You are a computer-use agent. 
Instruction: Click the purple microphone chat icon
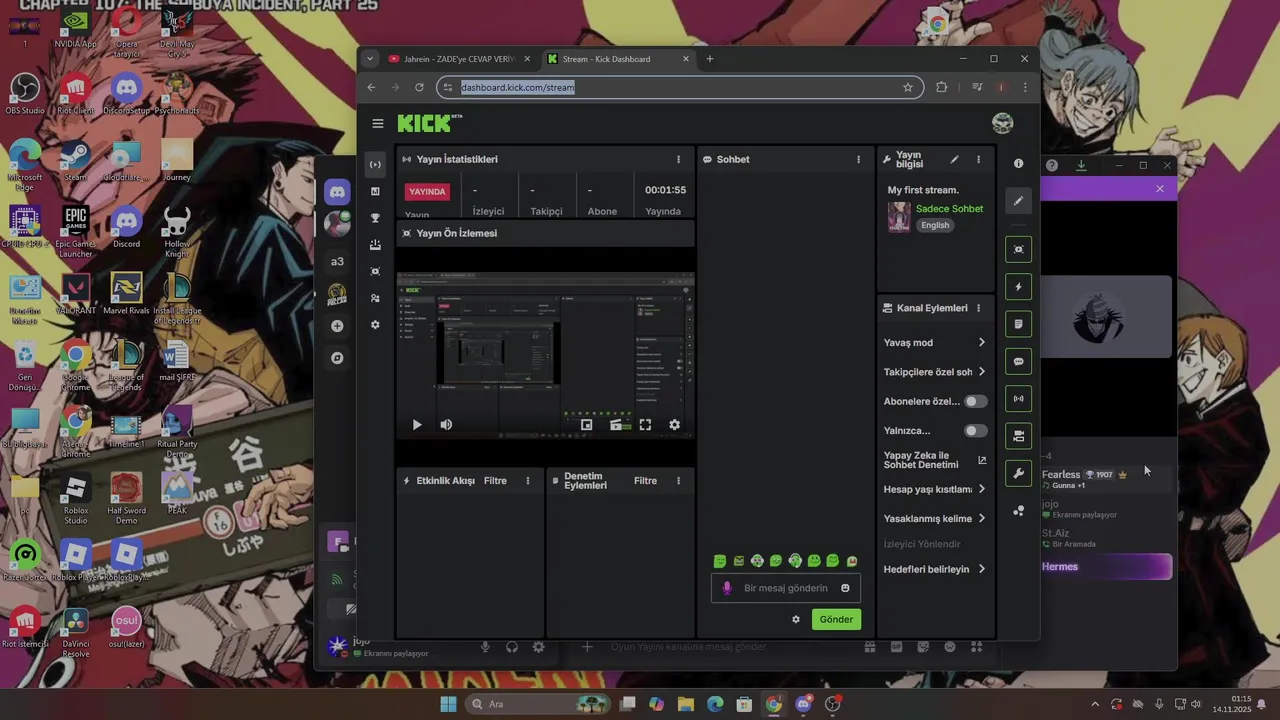coord(727,588)
